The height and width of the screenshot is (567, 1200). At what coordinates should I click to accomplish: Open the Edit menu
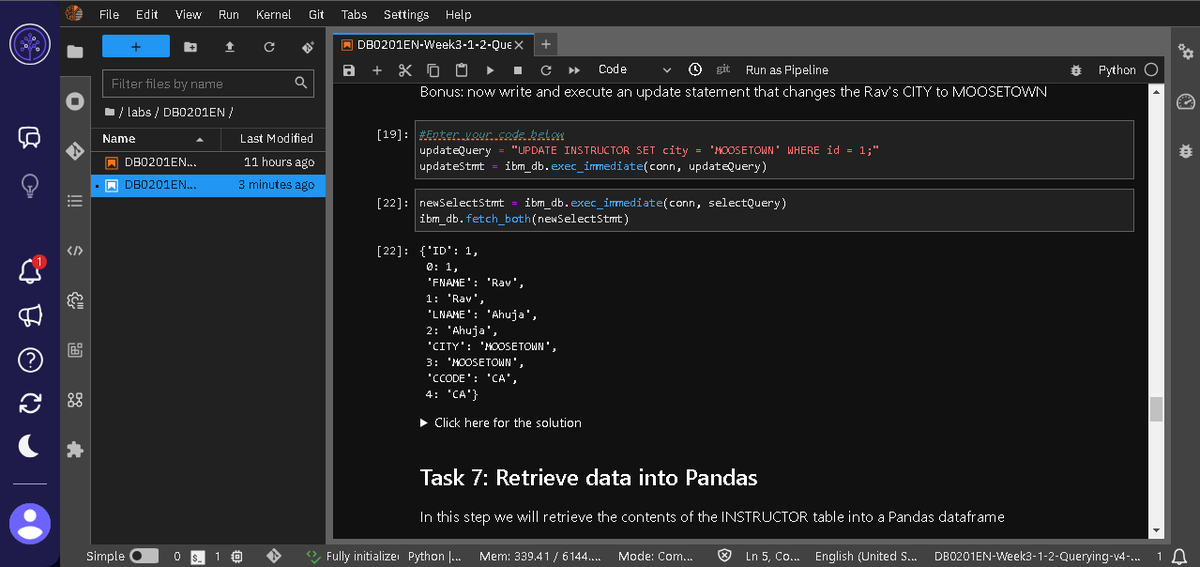pyautogui.click(x=147, y=15)
